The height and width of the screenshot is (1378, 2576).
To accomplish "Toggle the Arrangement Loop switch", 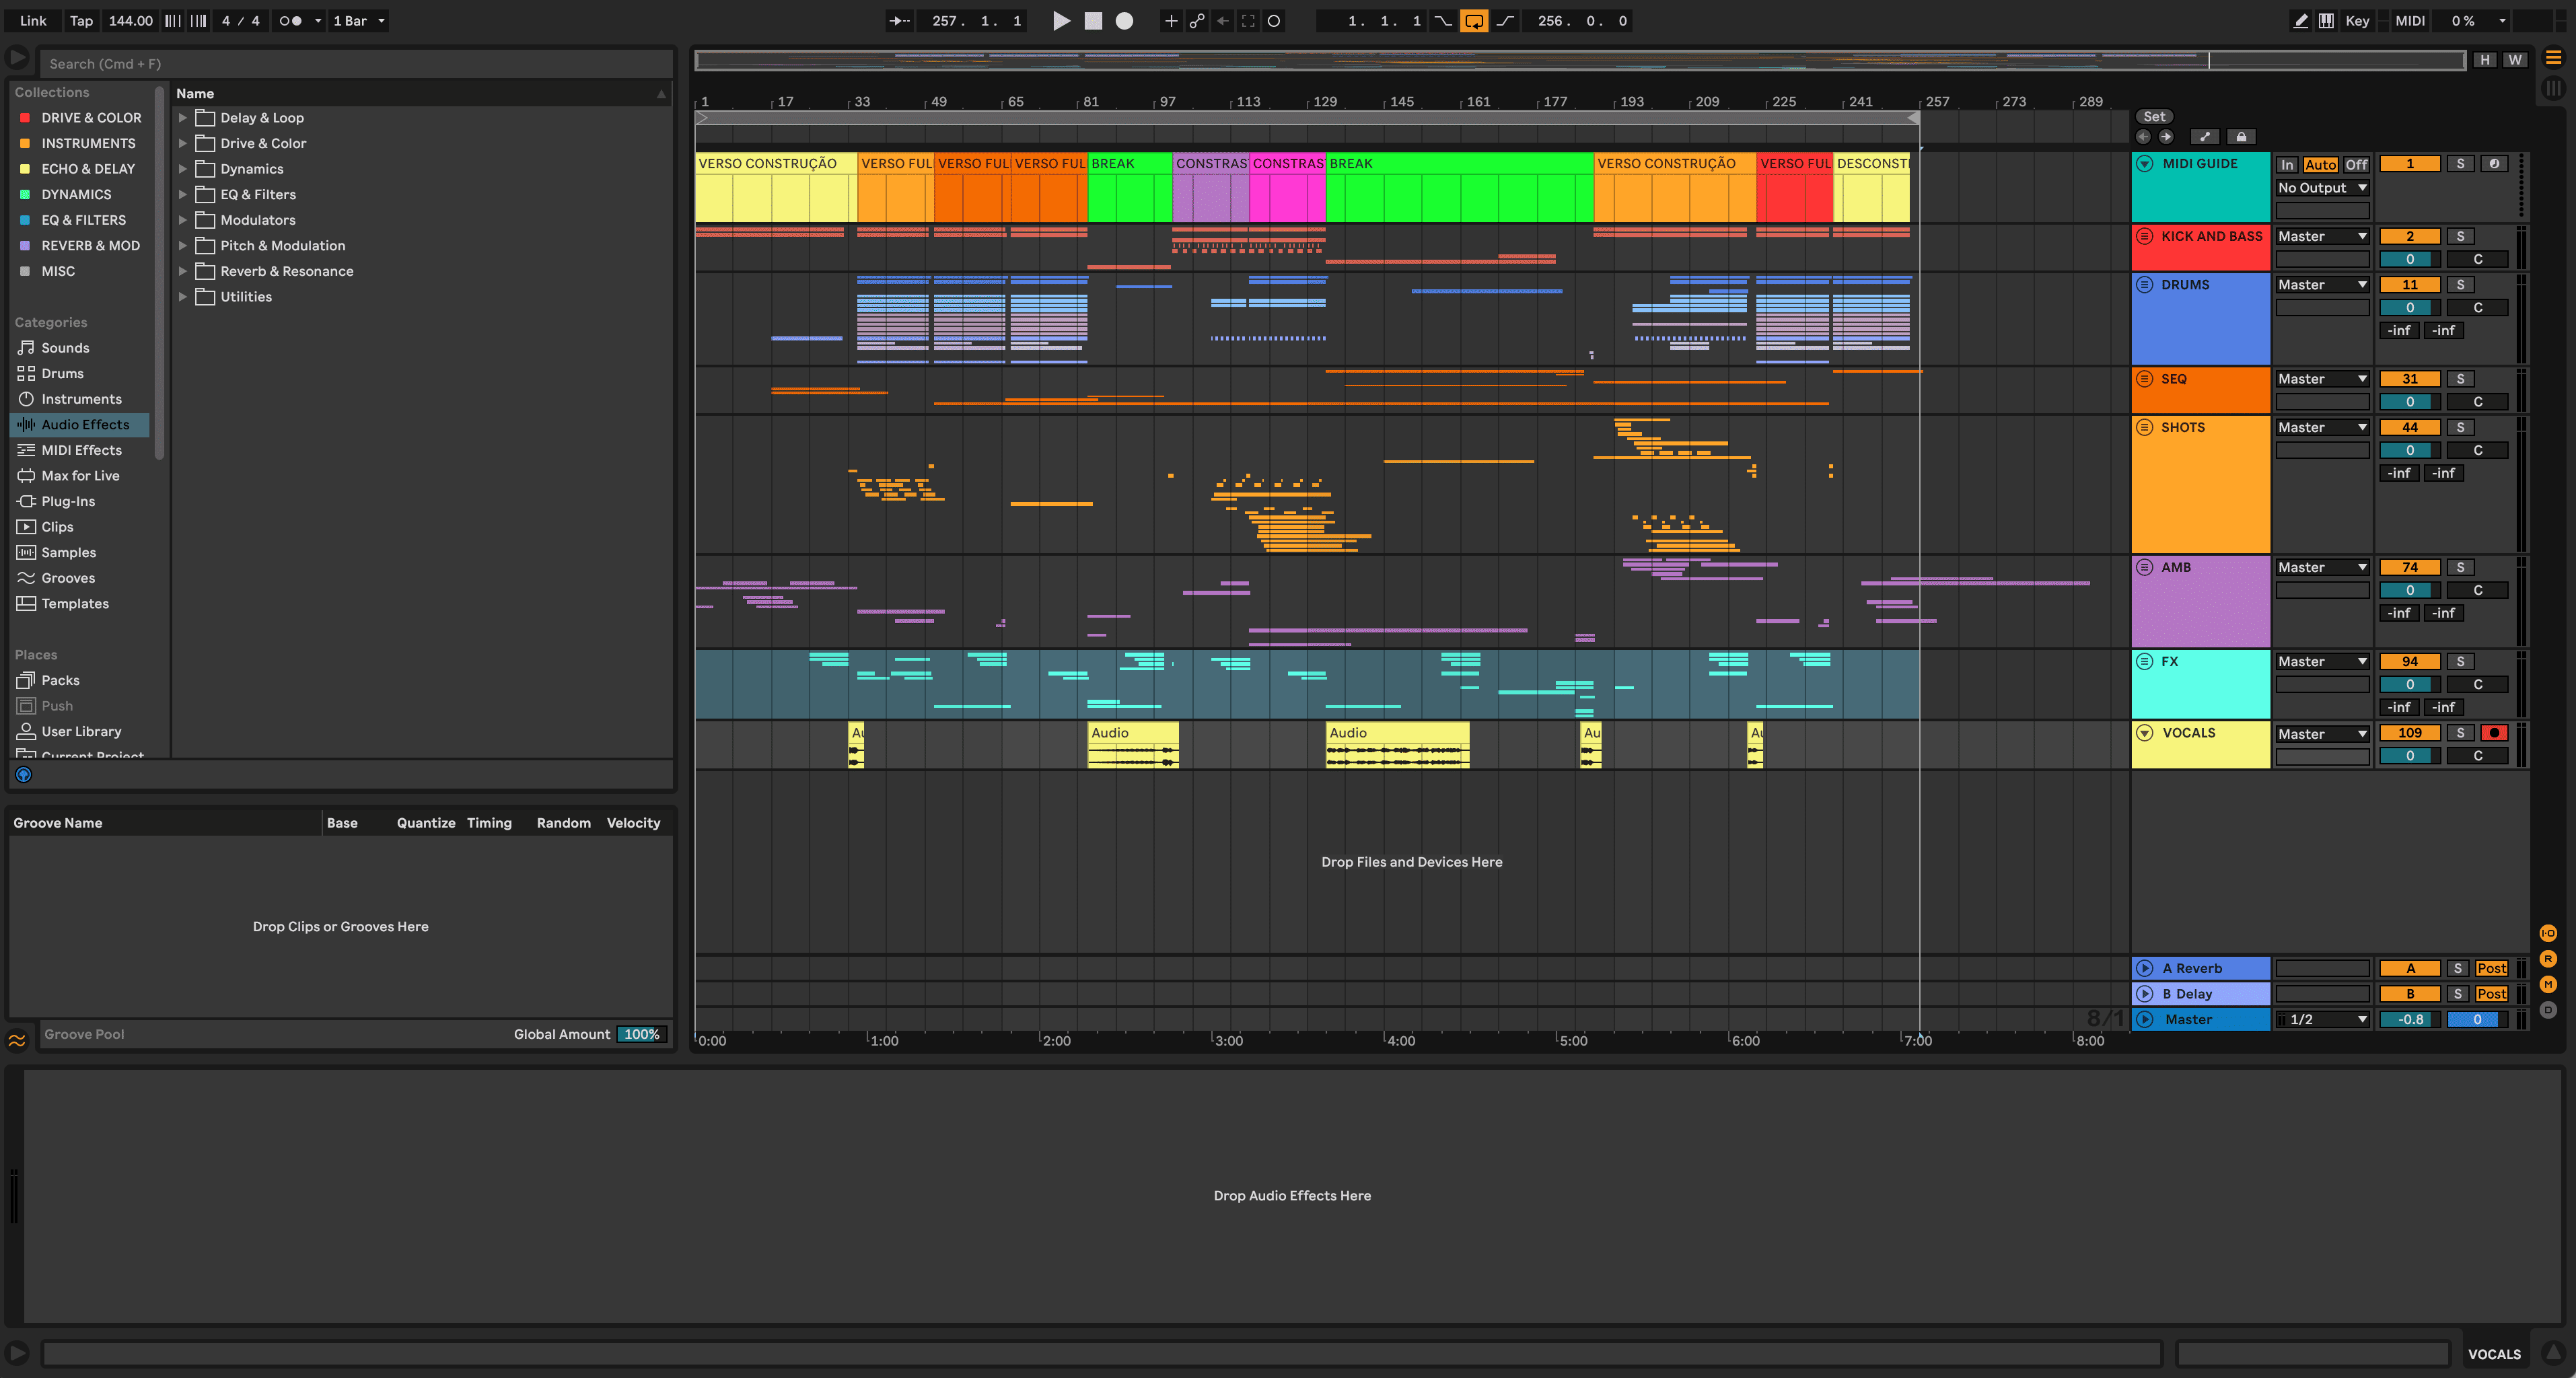I will [x=1474, y=21].
